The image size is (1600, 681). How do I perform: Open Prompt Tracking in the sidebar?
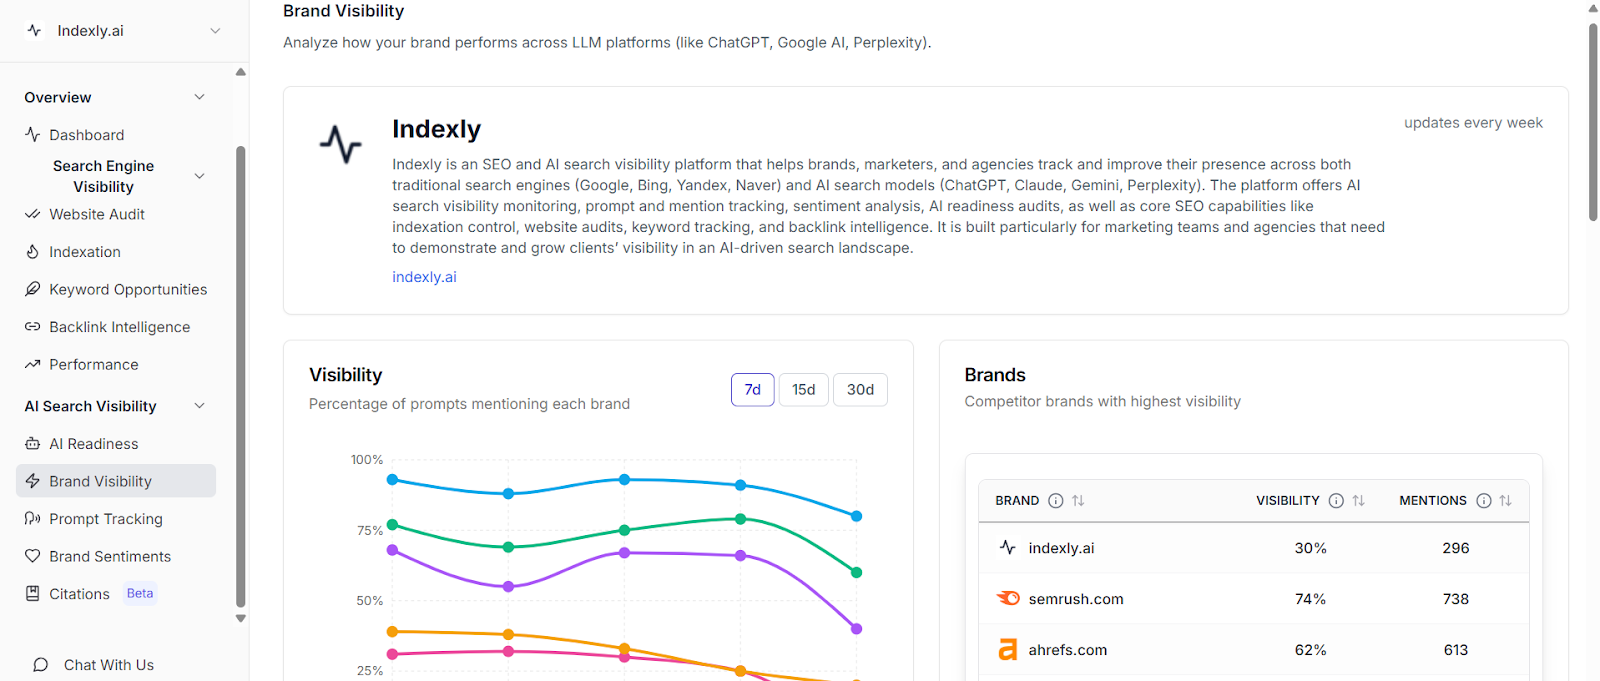105,519
